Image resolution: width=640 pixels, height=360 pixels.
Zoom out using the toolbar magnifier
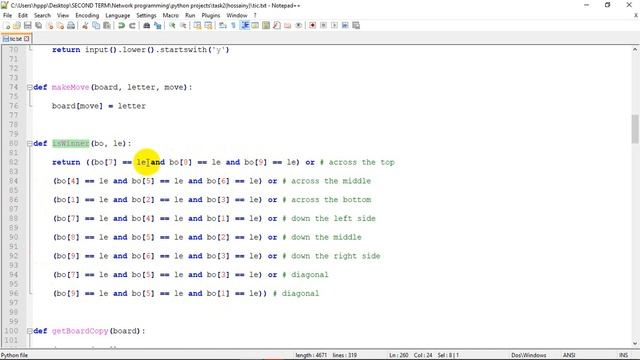pos(183,25)
